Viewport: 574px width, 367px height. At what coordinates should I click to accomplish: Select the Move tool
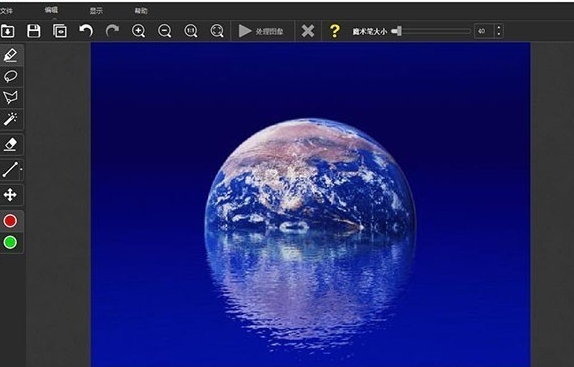(10, 195)
